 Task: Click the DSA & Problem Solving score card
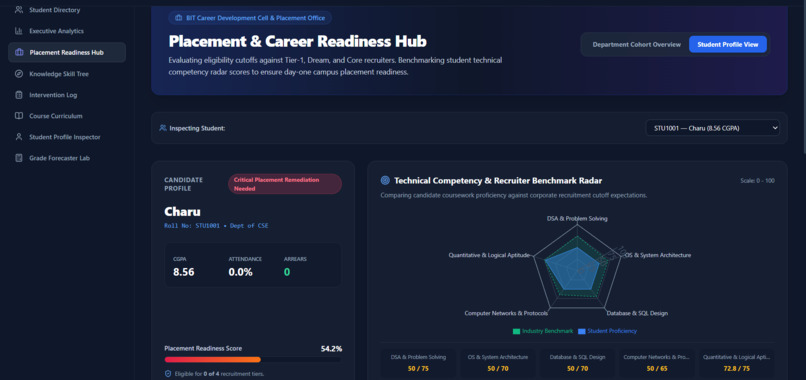coord(418,363)
